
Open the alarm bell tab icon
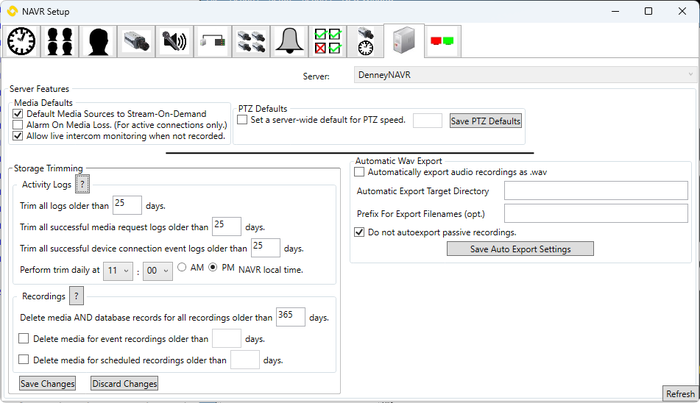pyautogui.click(x=289, y=41)
